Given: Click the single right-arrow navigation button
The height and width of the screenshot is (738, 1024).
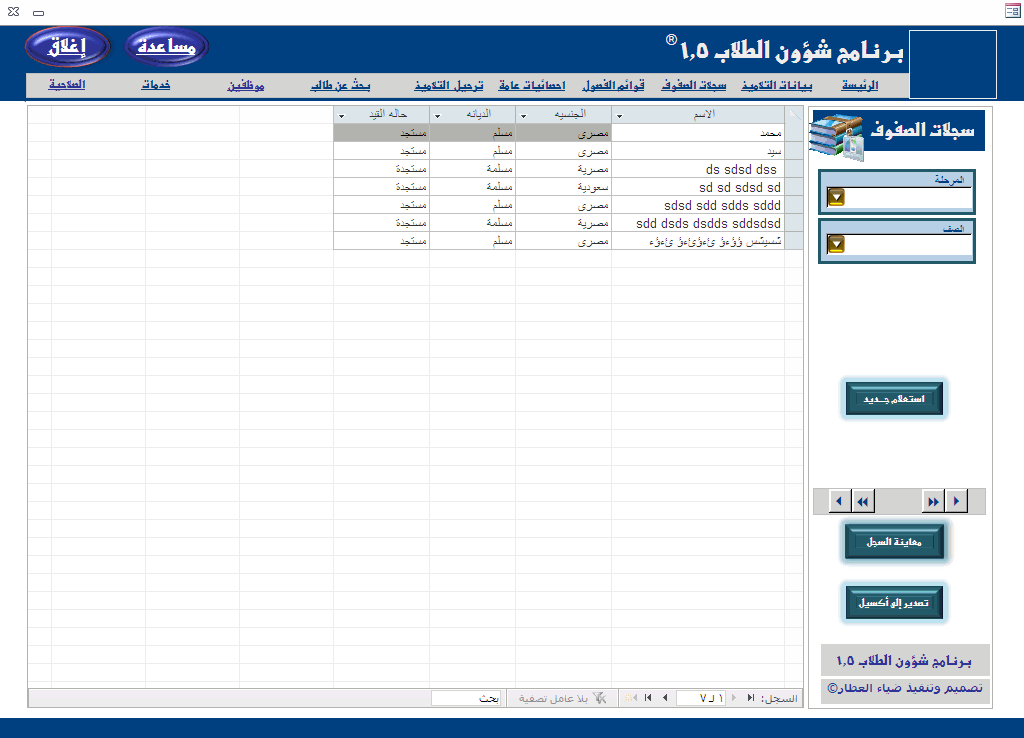Looking at the screenshot, I should tap(958, 501).
